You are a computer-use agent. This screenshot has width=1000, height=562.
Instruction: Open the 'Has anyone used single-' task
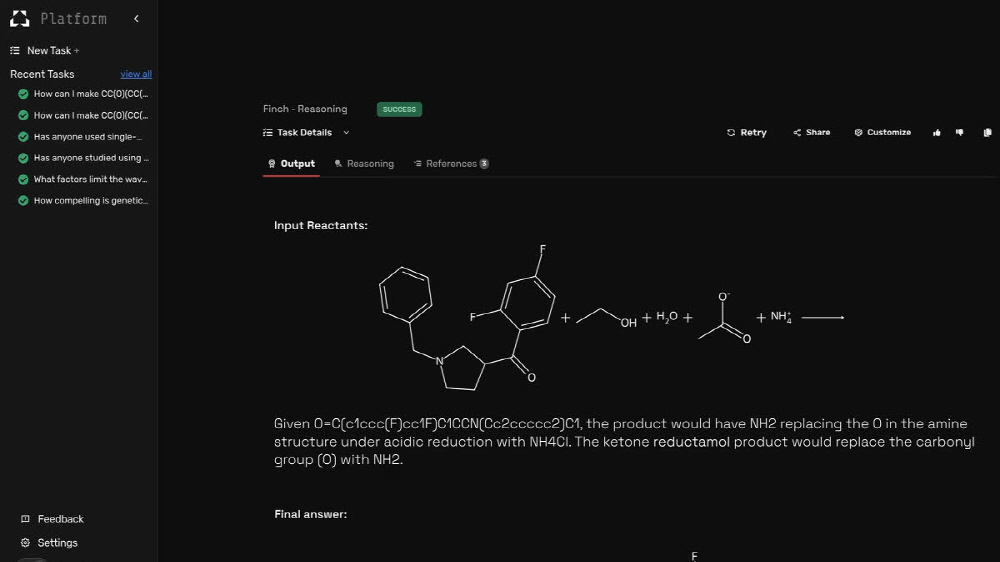(87, 137)
